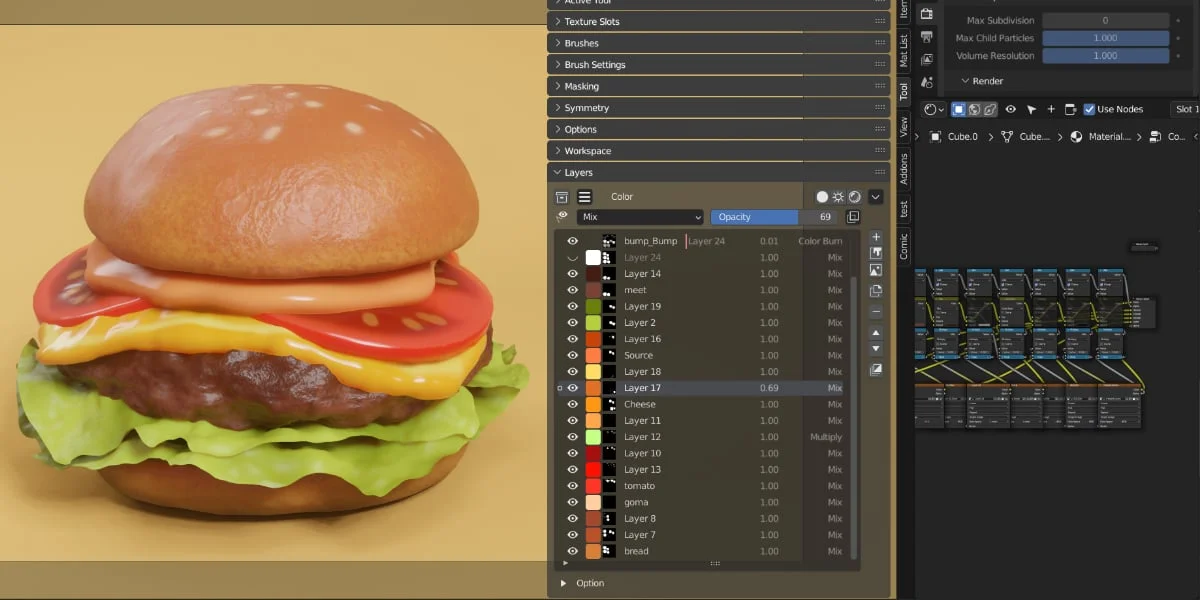Open the Mix blend mode dropdown
1200x600 pixels.
pos(640,217)
